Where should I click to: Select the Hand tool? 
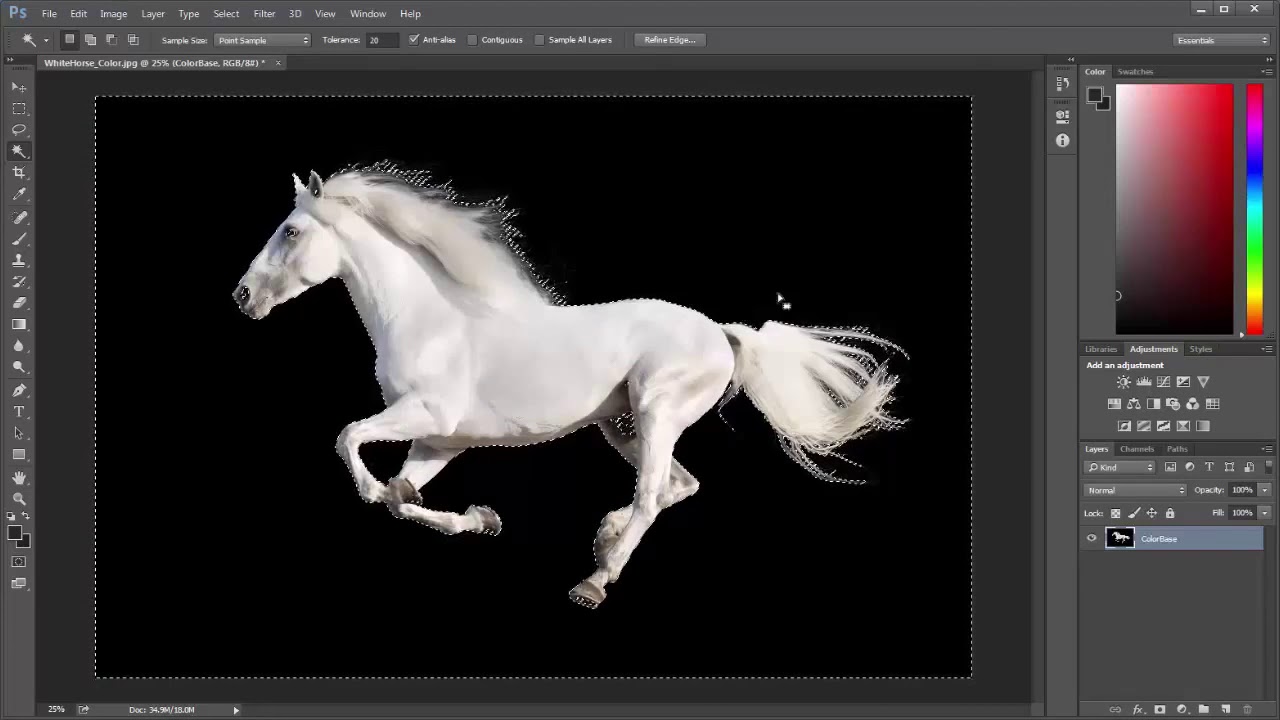coord(19,477)
